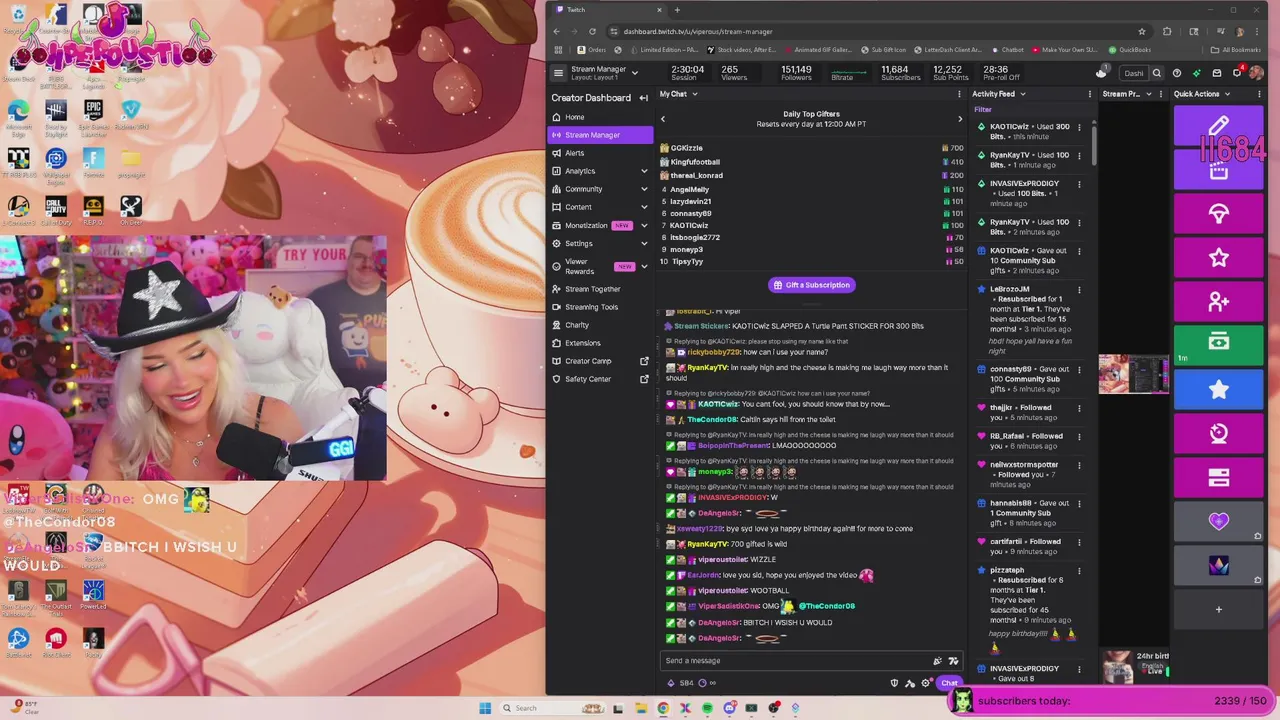
Task: Click the dashboard search magnifier icon
Action: tap(1157, 73)
